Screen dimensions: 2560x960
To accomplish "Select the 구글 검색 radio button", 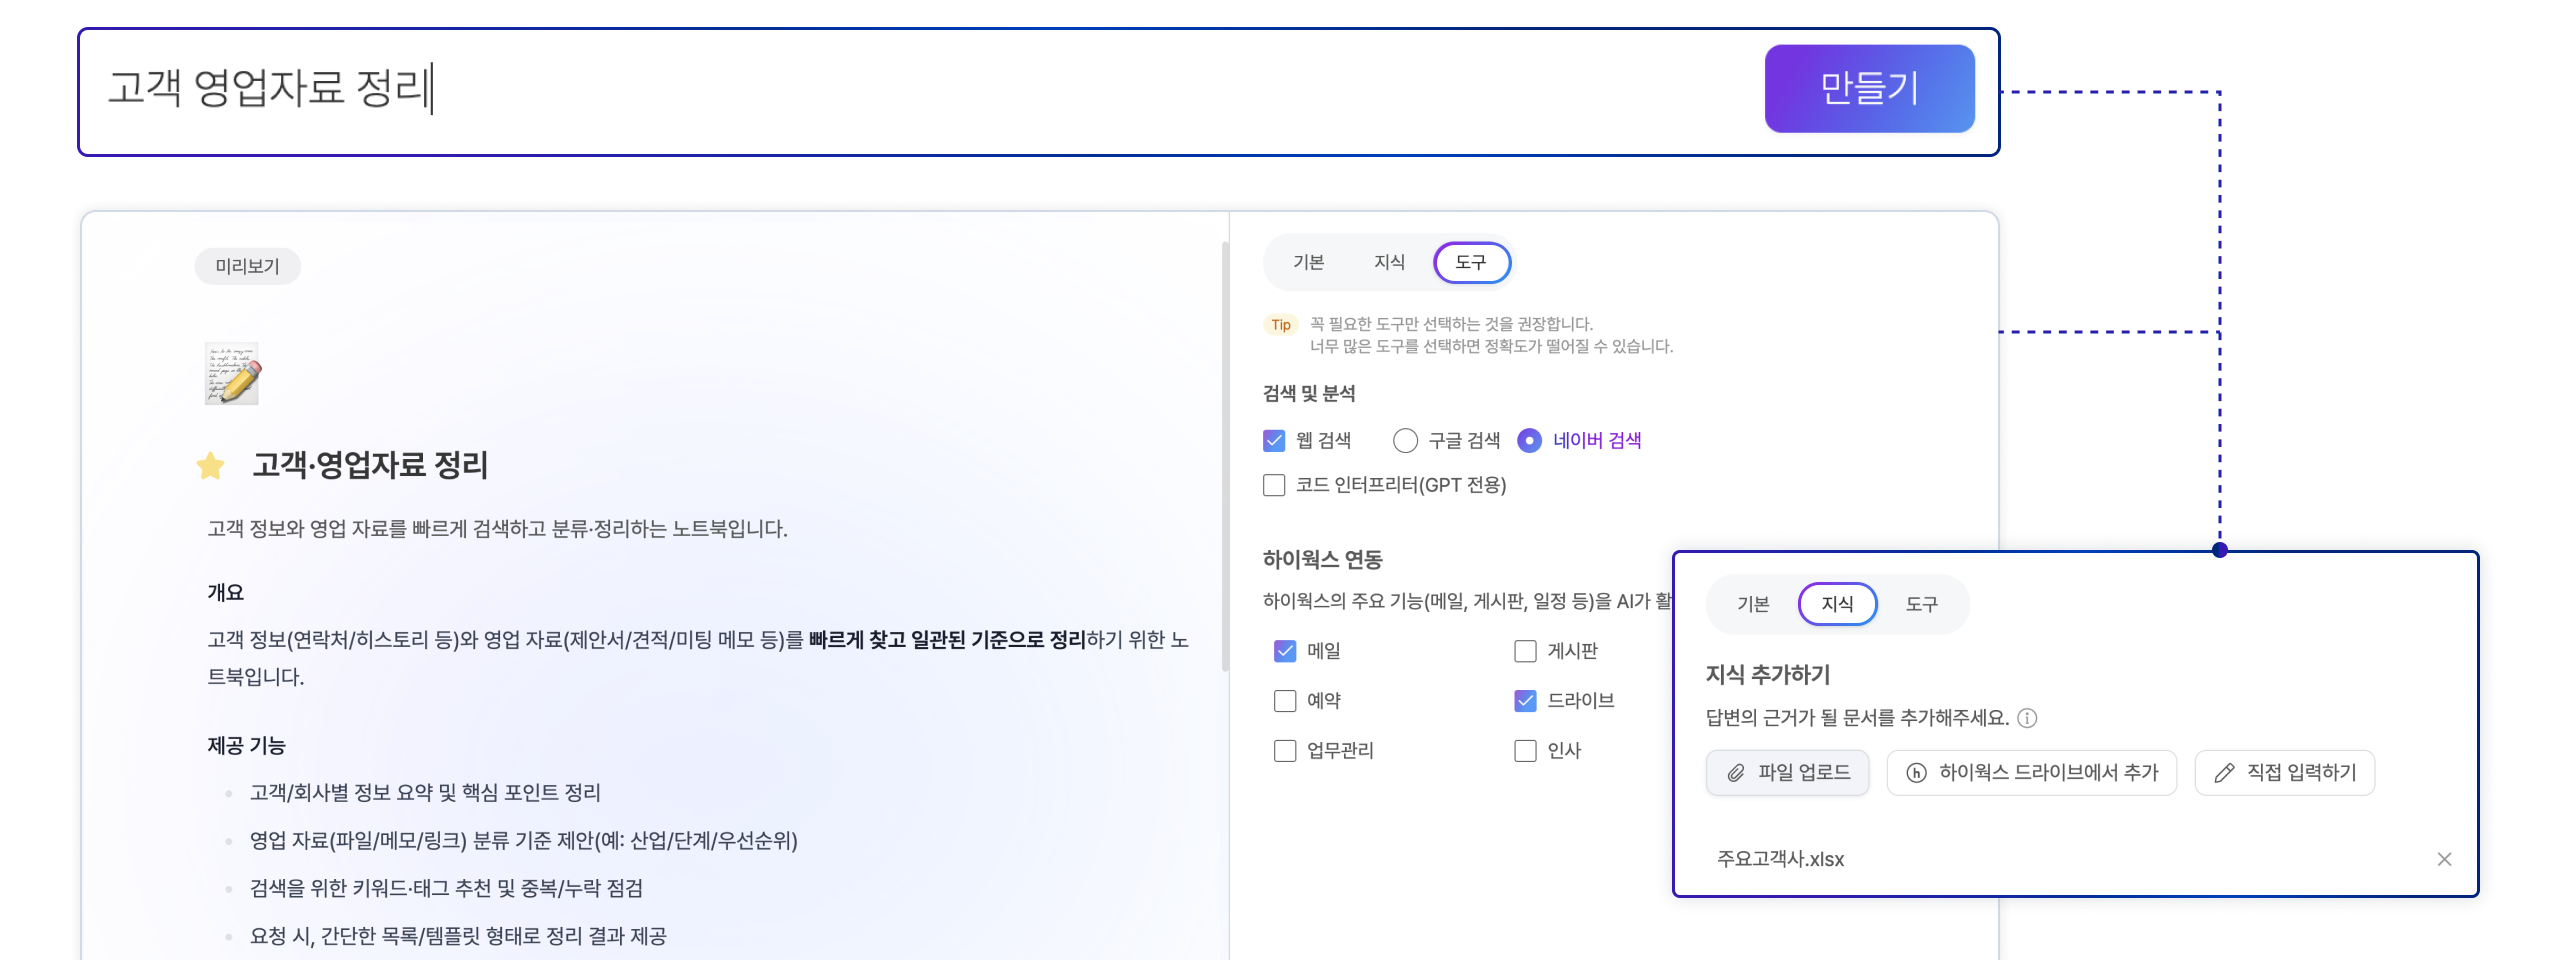I will point(1406,440).
